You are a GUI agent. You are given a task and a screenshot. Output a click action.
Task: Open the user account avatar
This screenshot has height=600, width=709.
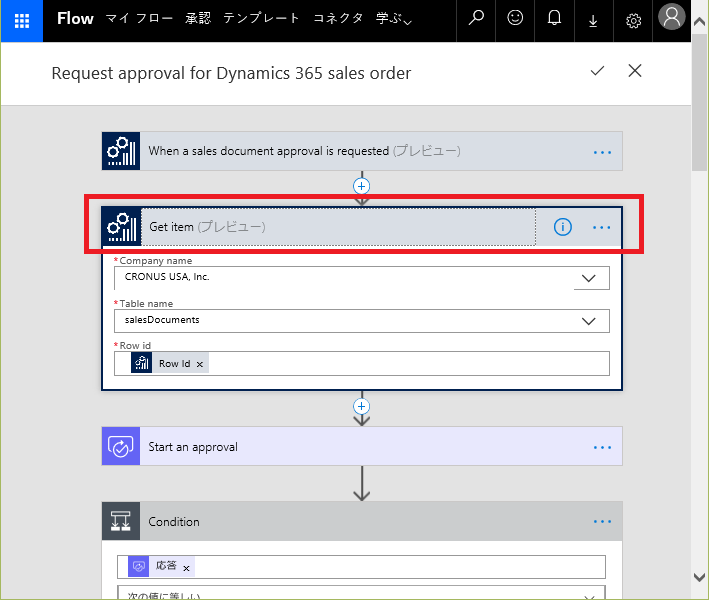pos(671,17)
